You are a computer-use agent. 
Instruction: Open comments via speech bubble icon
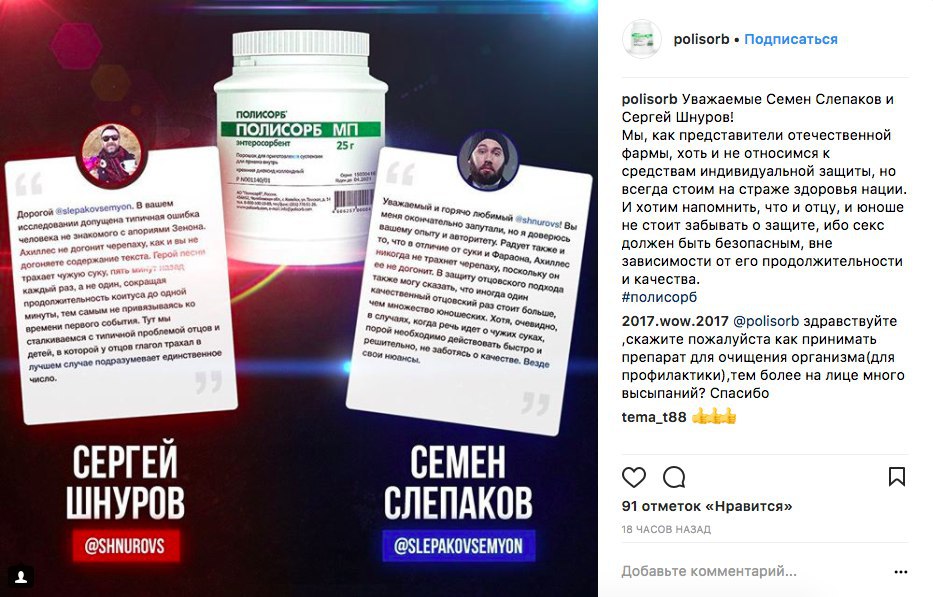coord(674,477)
